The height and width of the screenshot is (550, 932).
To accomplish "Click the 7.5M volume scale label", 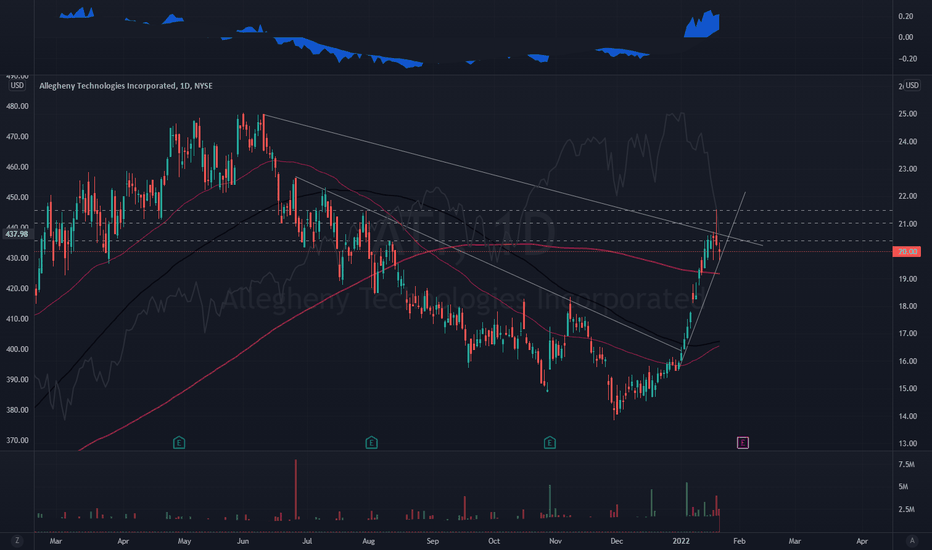I will 906,464.
